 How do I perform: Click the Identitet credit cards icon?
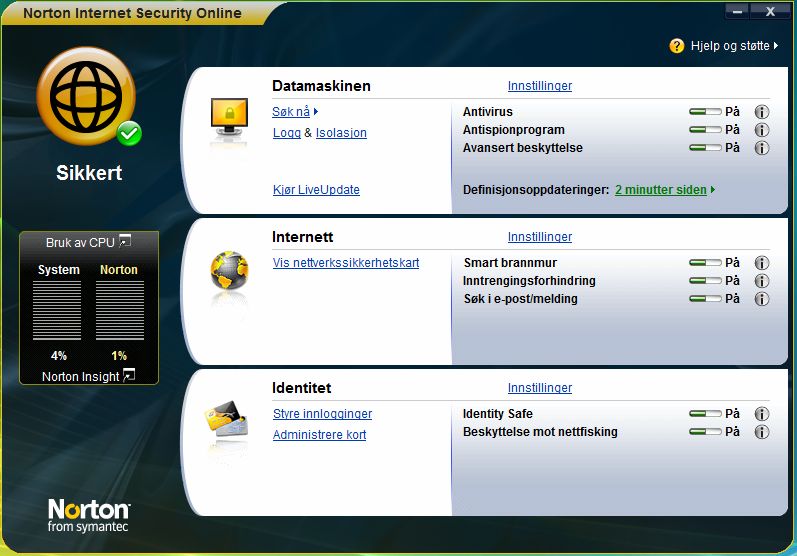[226, 419]
